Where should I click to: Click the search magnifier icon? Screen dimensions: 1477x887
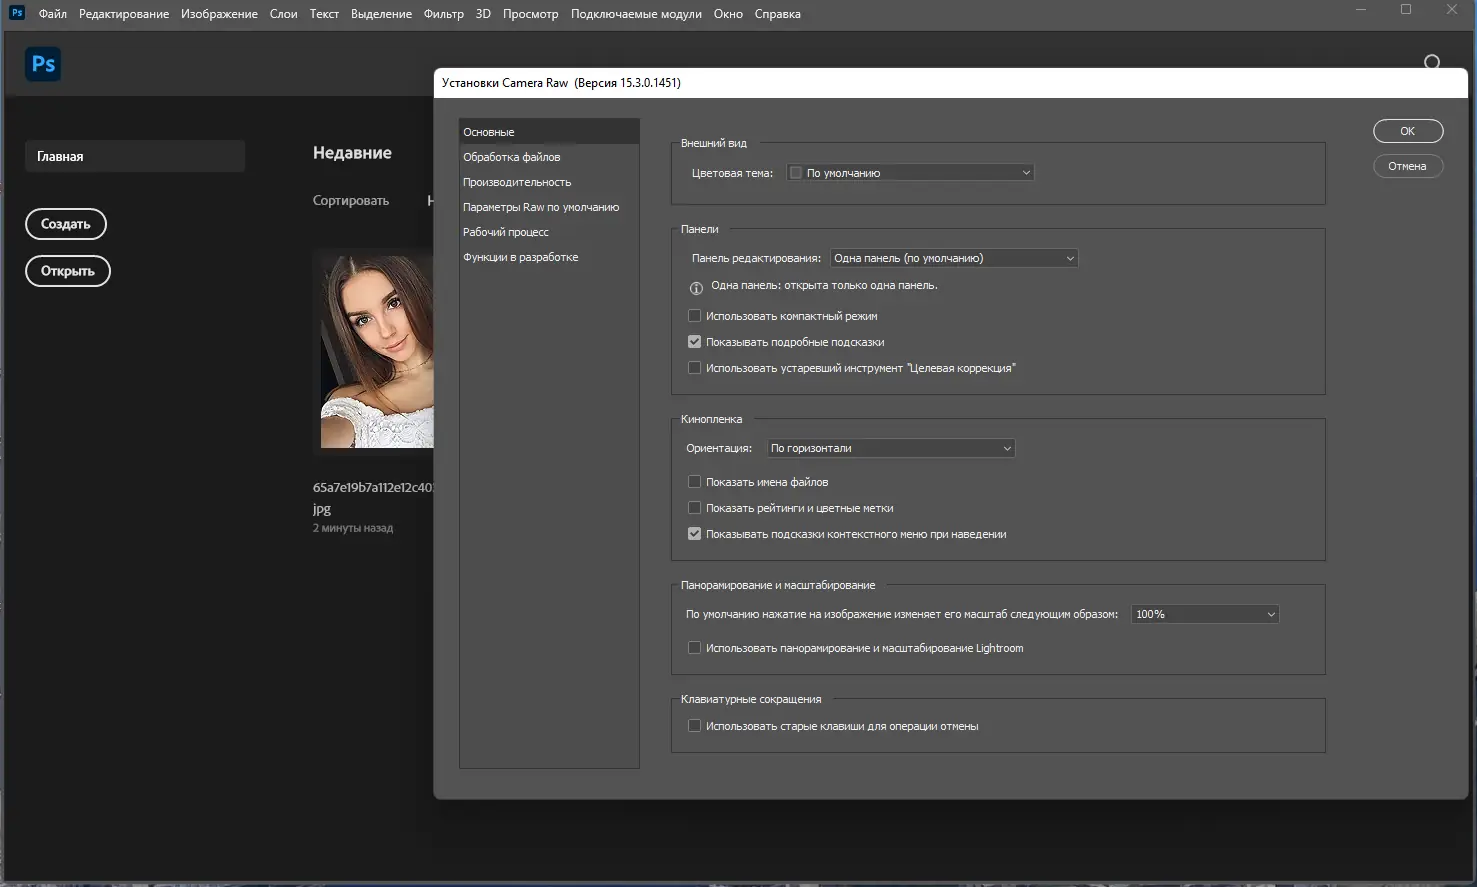[1432, 63]
